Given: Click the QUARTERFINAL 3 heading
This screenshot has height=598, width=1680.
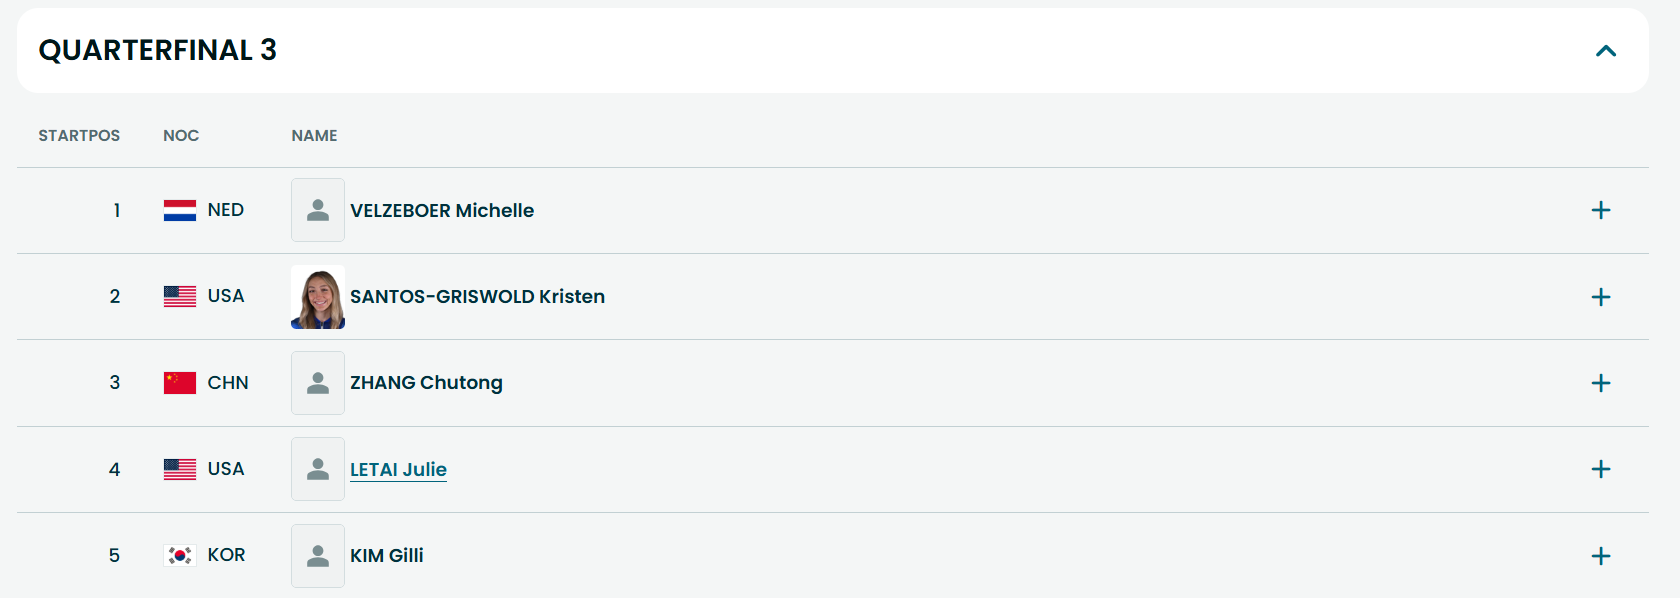Looking at the screenshot, I should 157,50.
